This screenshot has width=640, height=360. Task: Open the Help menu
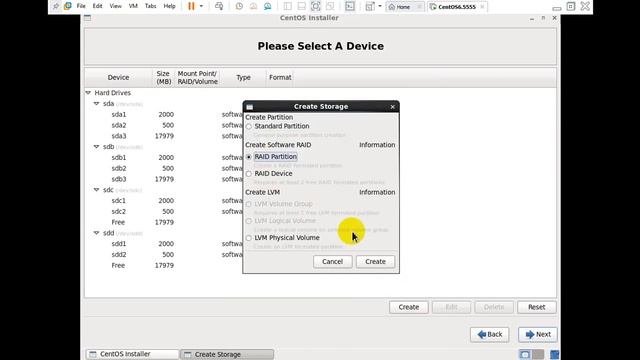169,6
